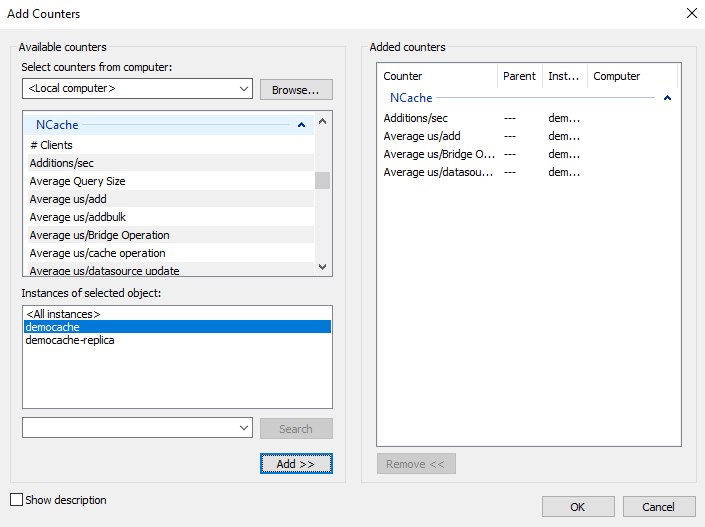Select Additions/sec in available counters

171,163
